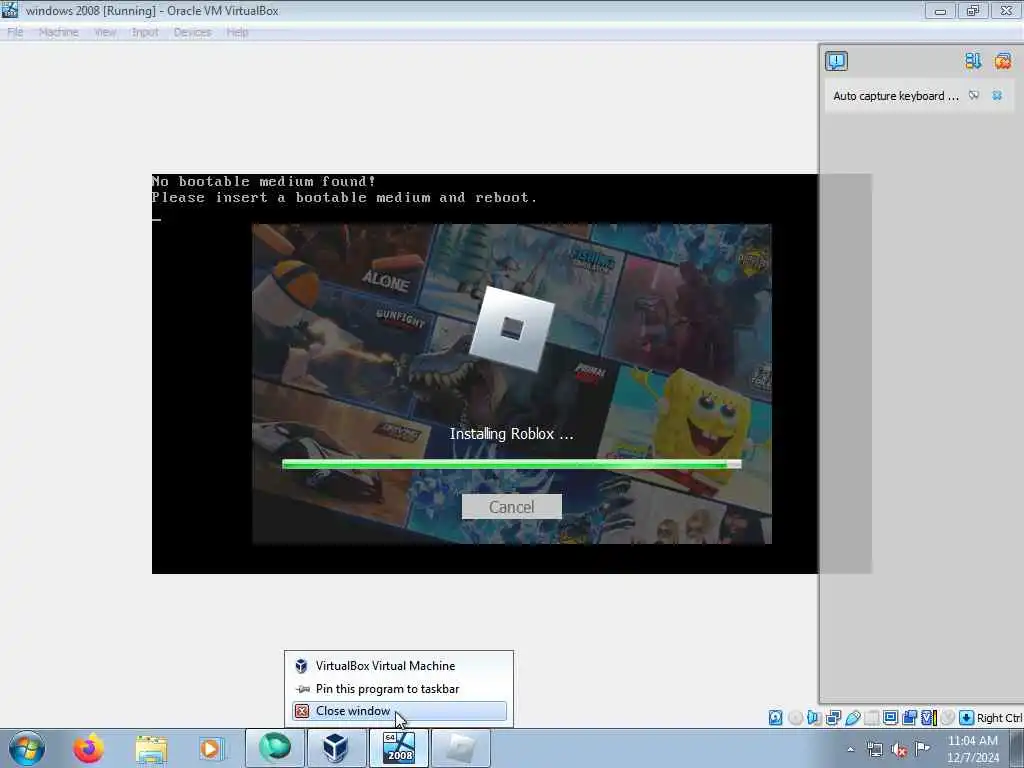
Task: Click the taskbar clock showing 11:04 AM
Action: tap(972, 749)
